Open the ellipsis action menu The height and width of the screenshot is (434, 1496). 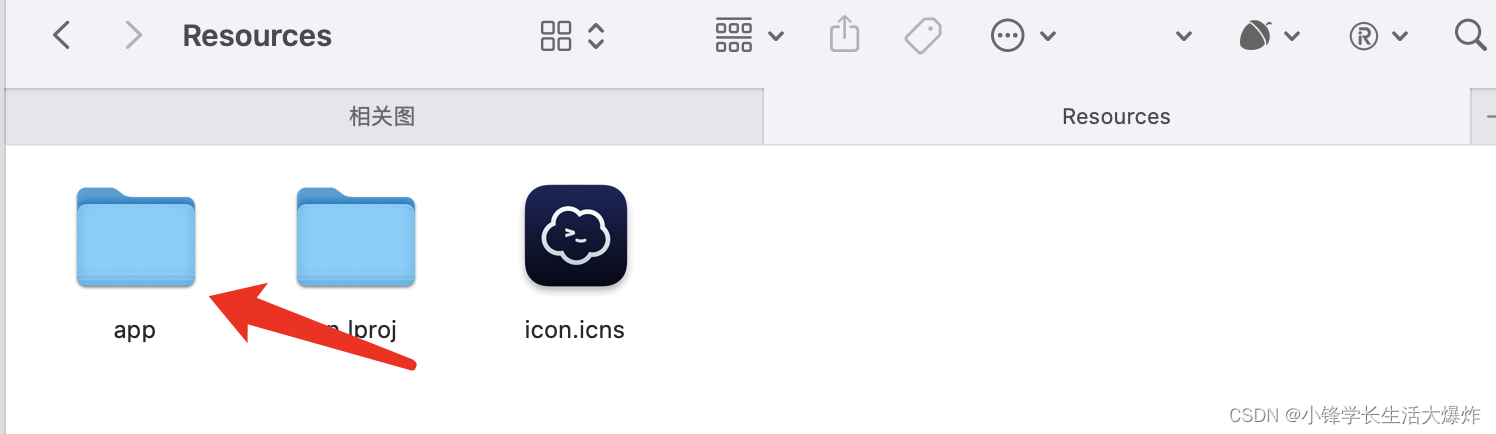pos(1007,37)
